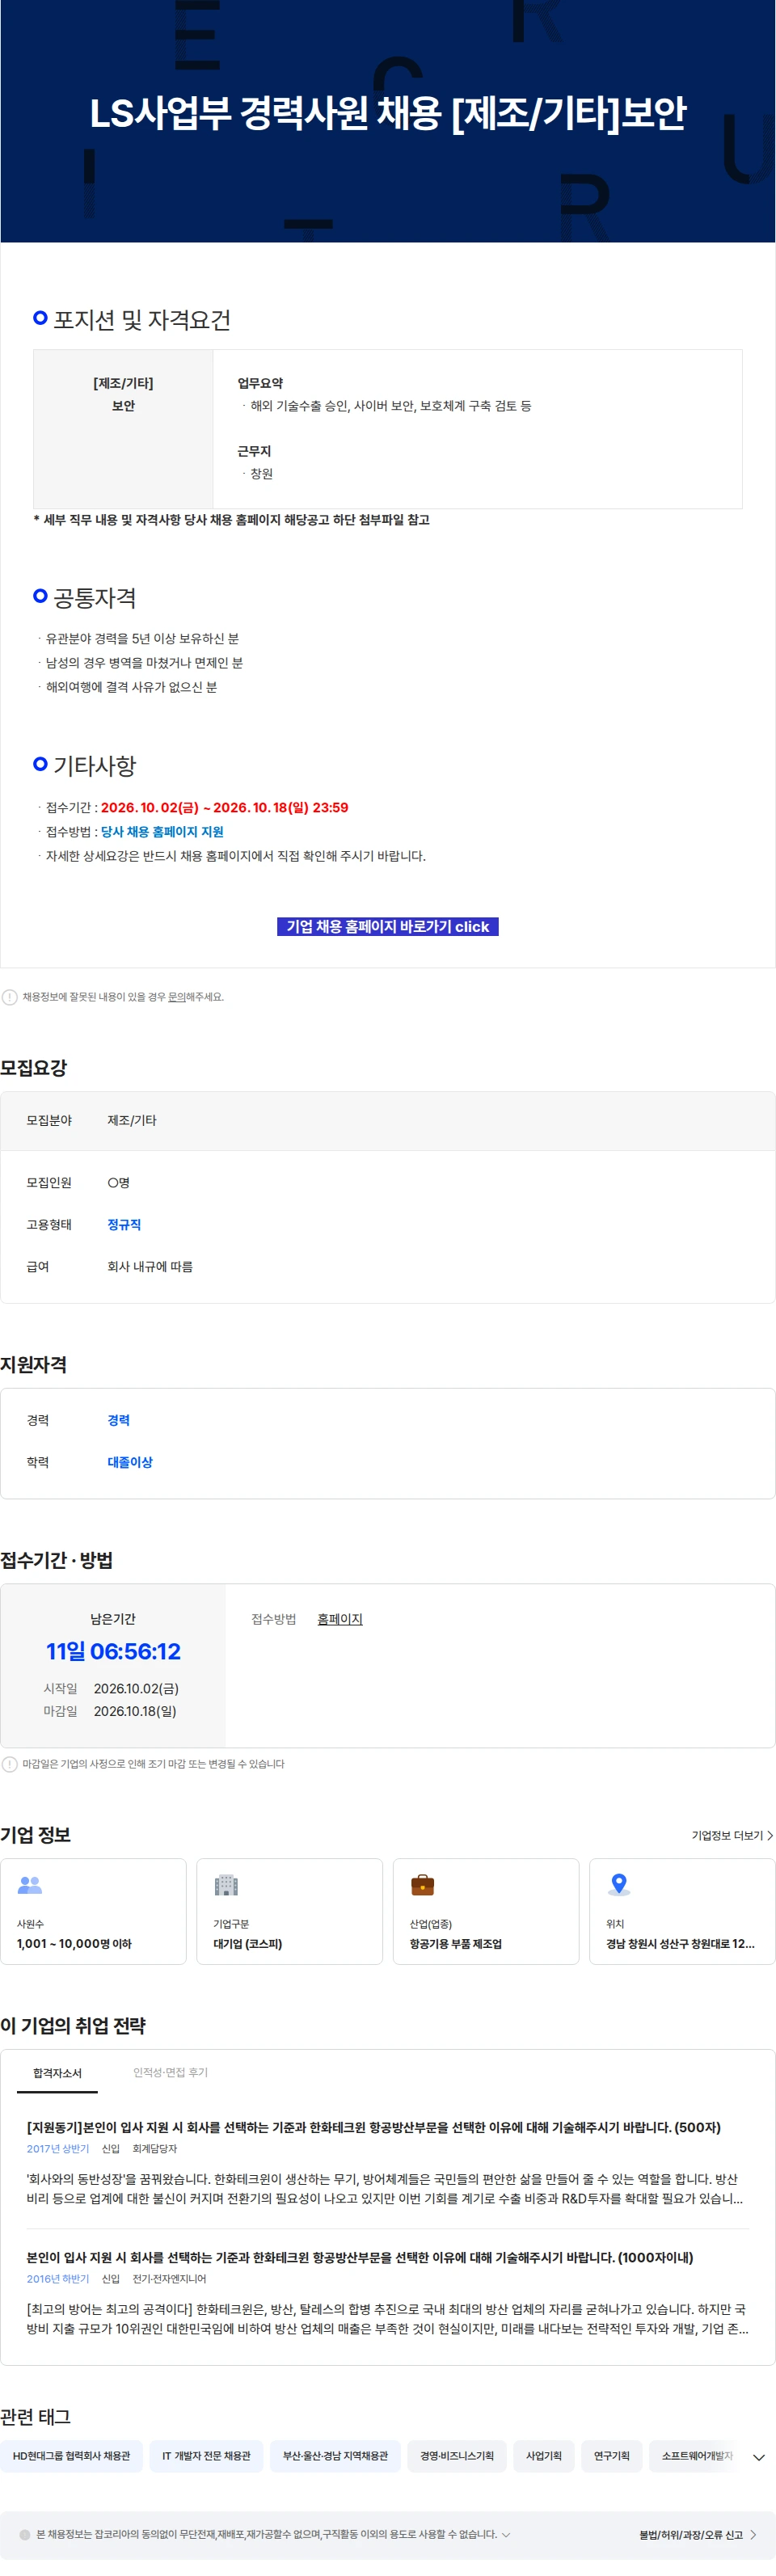
Task: Click the 1,001 ~ 10,000명 이하 value
Action: [74, 1944]
